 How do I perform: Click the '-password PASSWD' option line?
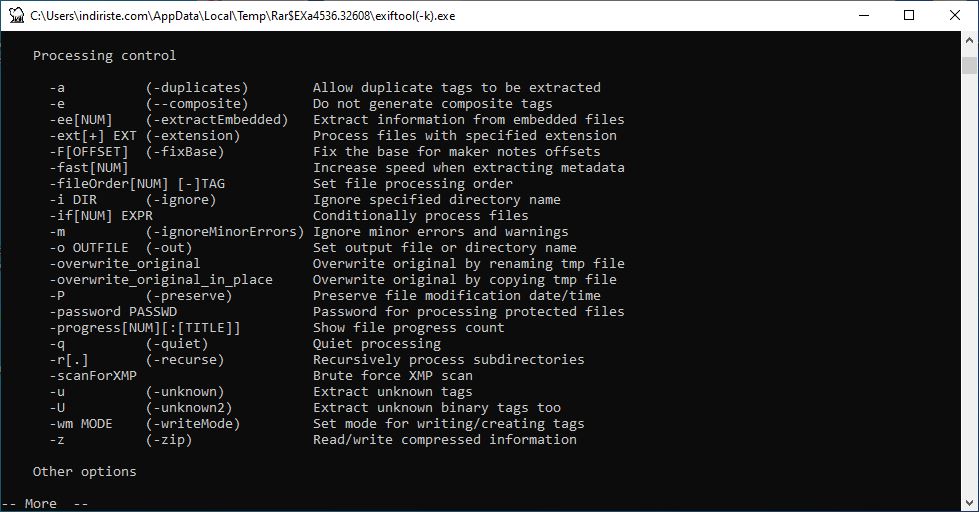[113, 312]
